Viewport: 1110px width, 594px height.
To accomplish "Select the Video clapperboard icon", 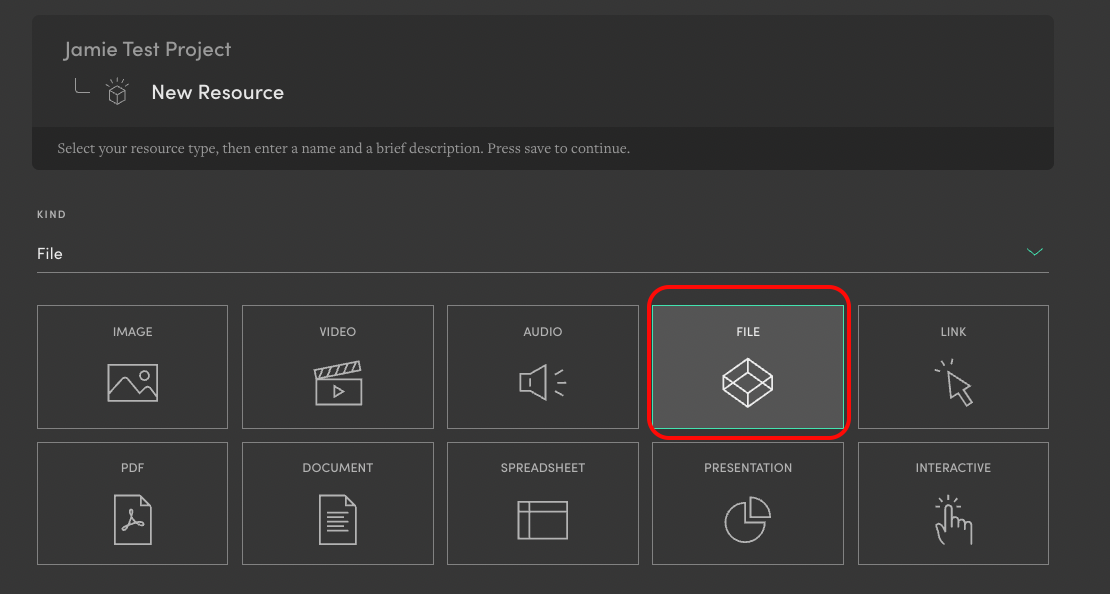I will [x=337, y=382].
